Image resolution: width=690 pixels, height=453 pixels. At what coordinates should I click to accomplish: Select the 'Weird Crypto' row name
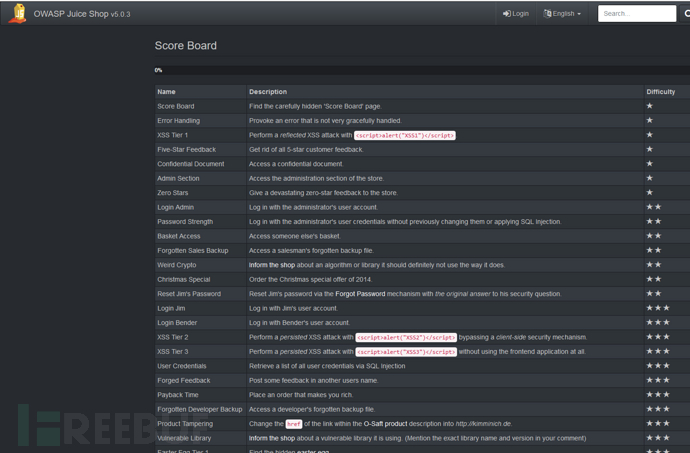pyautogui.click(x=176, y=265)
